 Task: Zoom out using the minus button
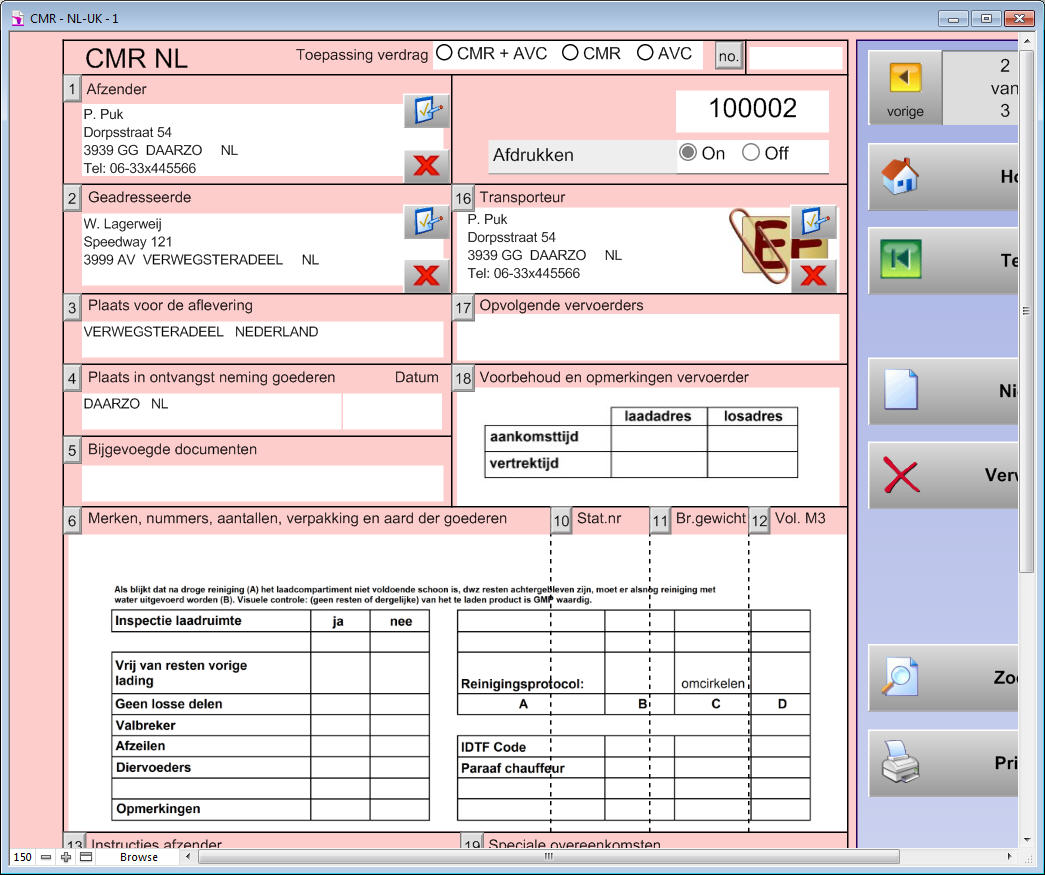46,857
